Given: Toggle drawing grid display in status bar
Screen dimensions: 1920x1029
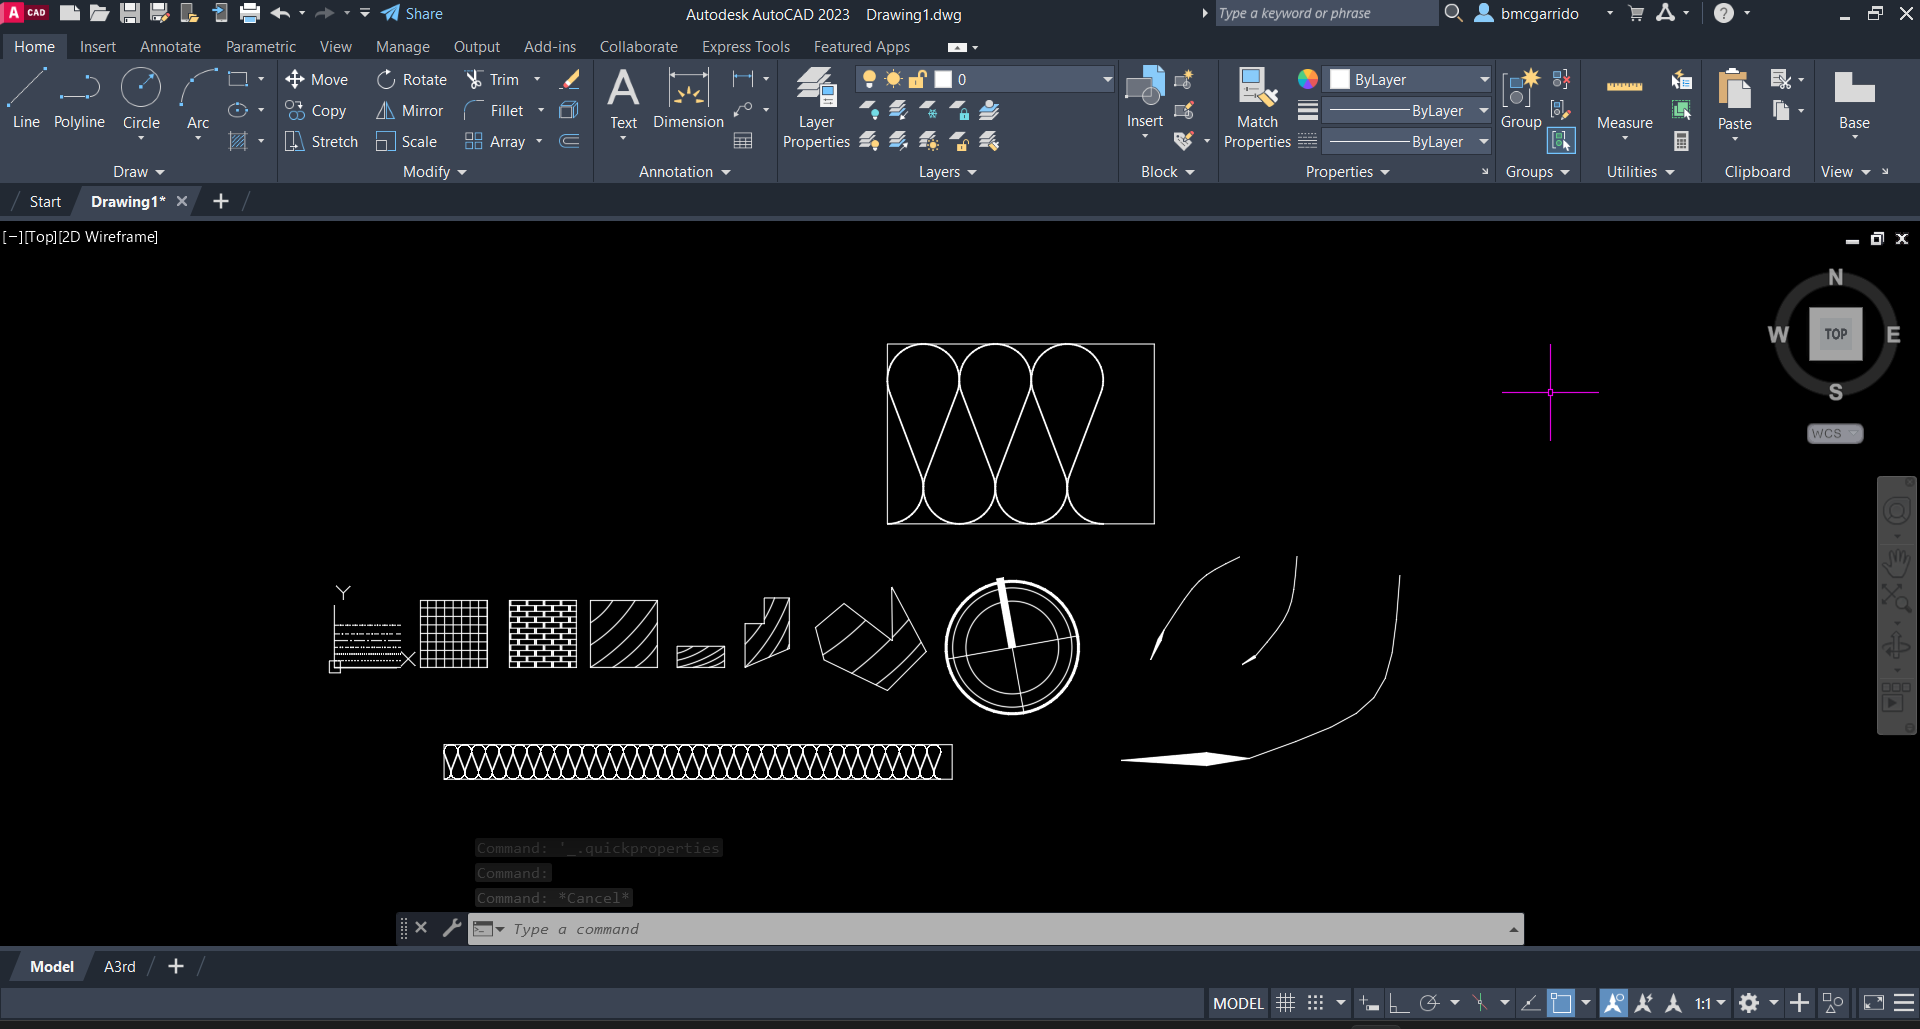Looking at the screenshot, I should pyautogui.click(x=1286, y=1003).
